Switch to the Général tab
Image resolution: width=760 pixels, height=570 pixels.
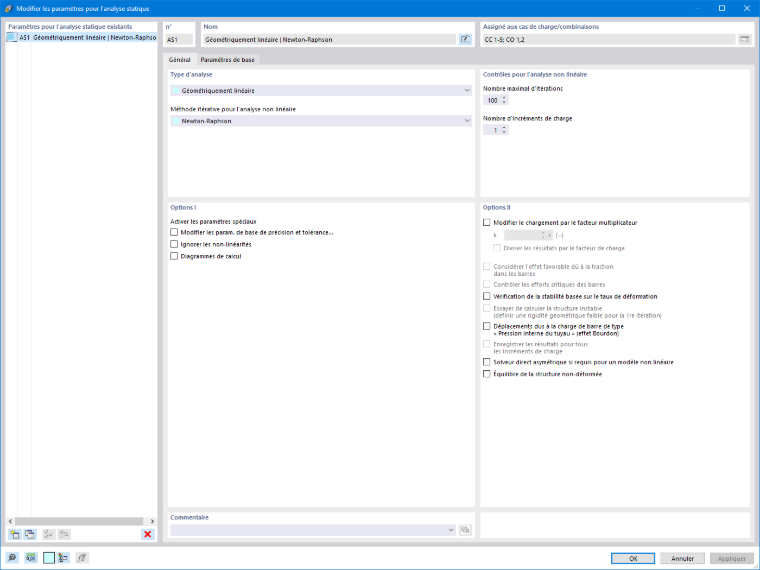[179, 60]
